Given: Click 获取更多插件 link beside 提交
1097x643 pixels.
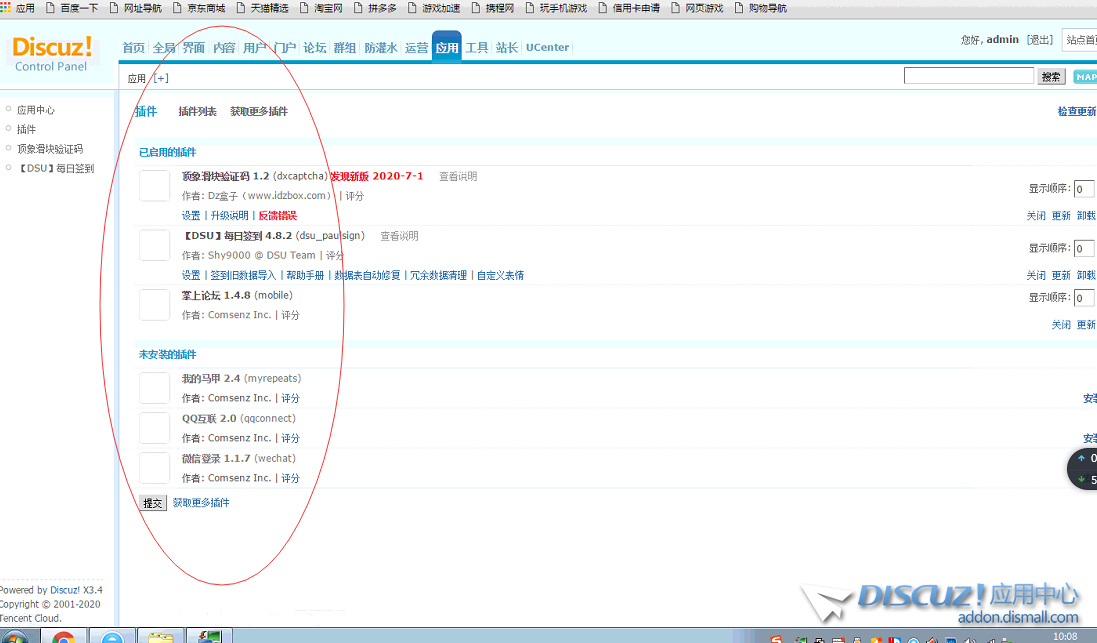Looking at the screenshot, I should pyautogui.click(x=201, y=502).
